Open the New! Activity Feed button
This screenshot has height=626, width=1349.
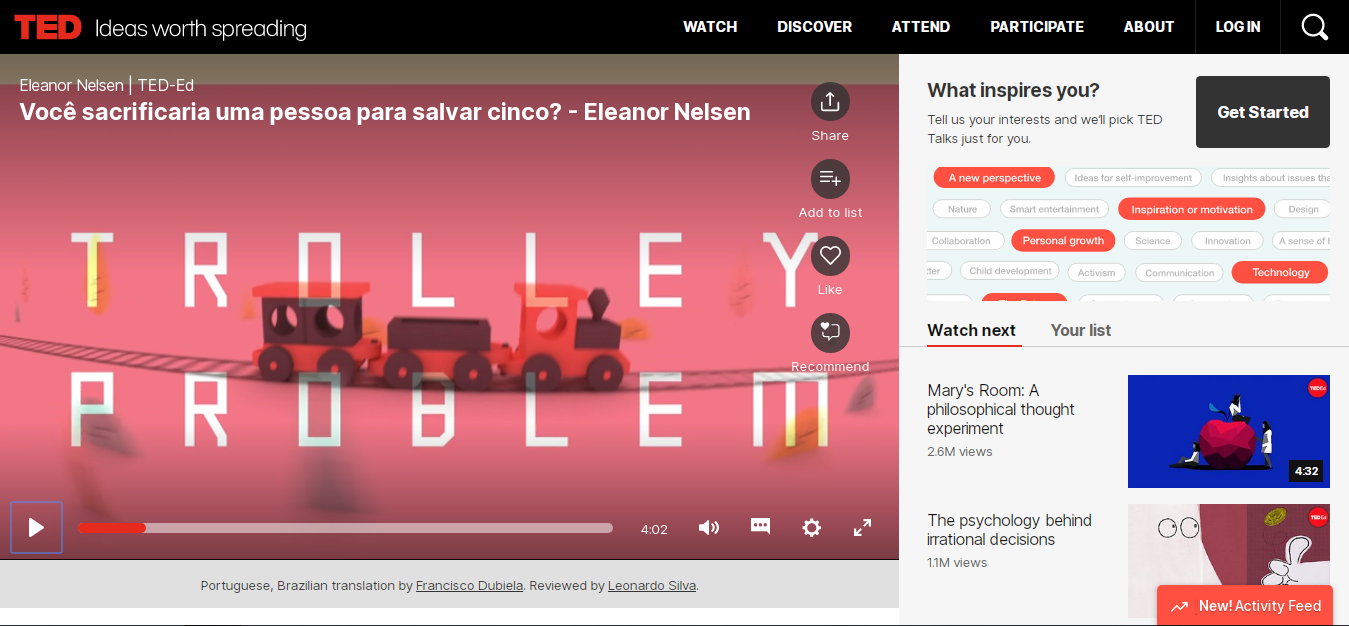click(1245, 605)
